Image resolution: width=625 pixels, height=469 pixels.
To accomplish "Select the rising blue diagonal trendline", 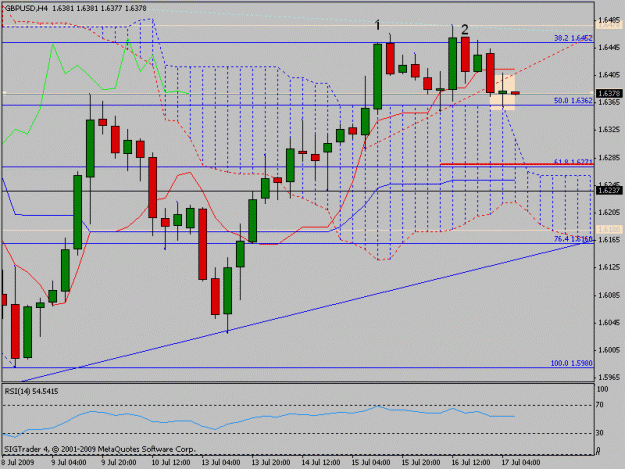I will coord(303,312).
